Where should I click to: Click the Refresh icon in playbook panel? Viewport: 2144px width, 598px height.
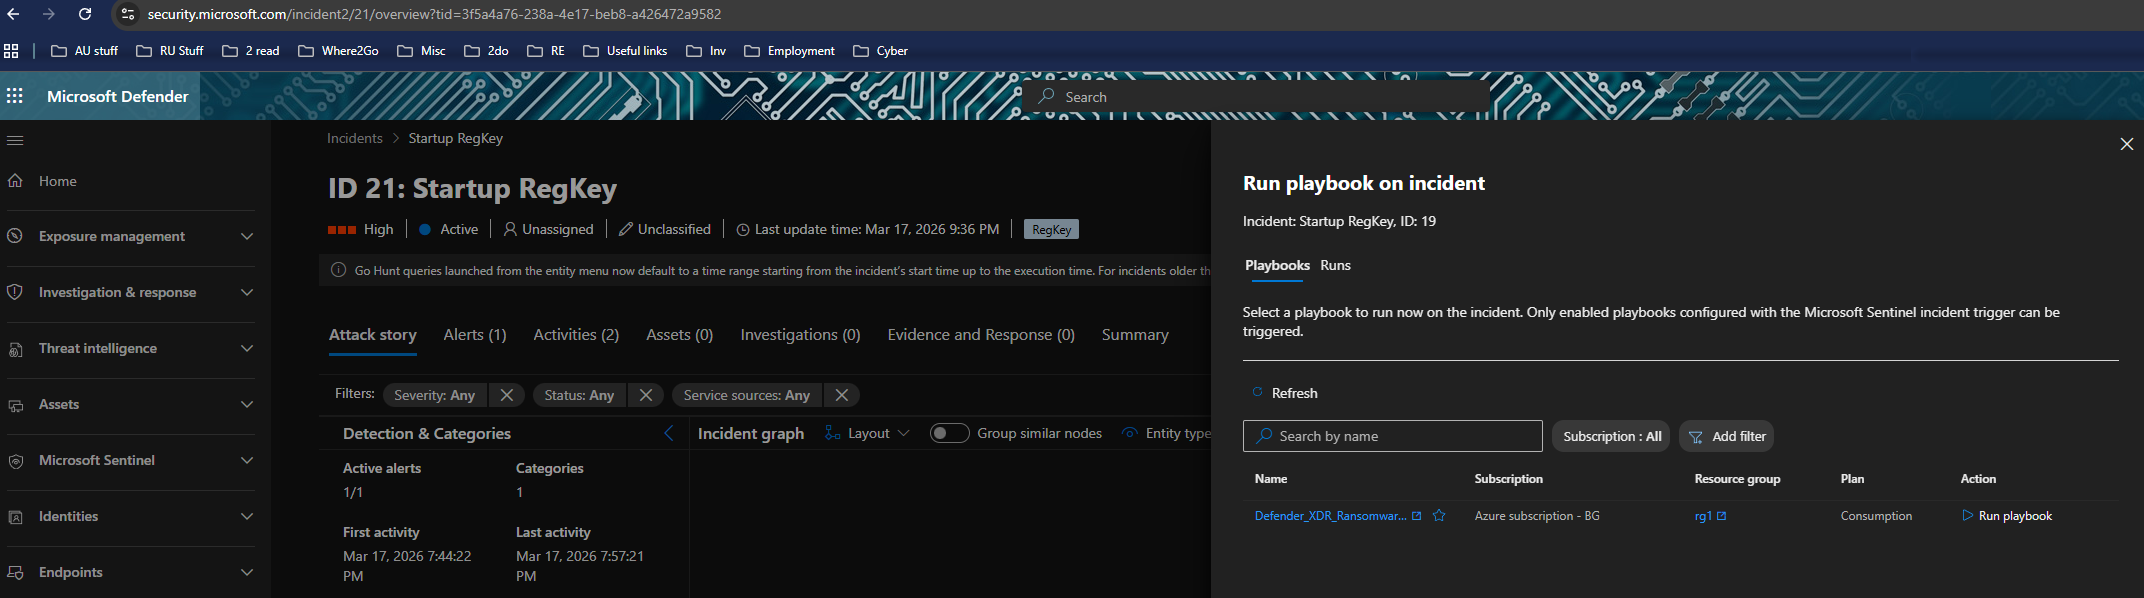(1257, 393)
